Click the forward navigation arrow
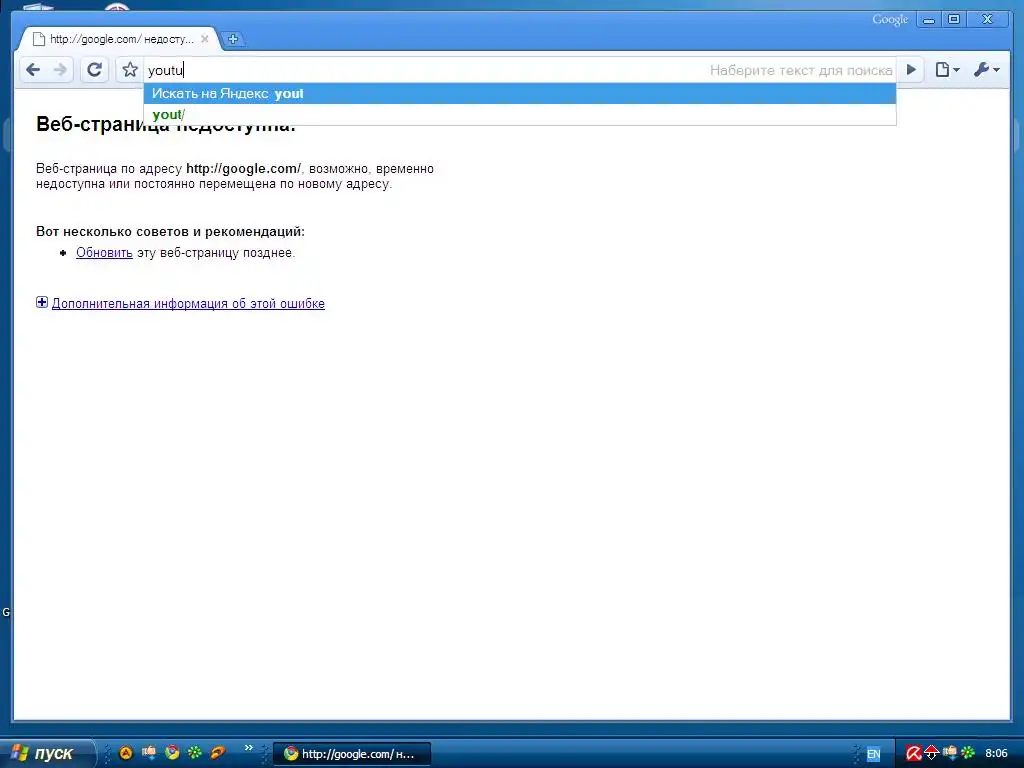Image resolution: width=1024 pixels, height=768 pixels. coord(60,69)
